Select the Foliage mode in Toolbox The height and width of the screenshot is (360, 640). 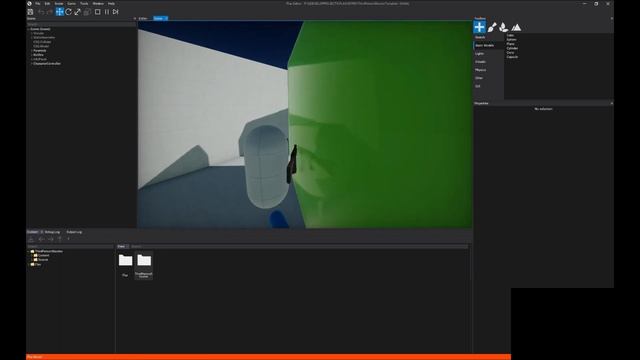tap(504, 27)
